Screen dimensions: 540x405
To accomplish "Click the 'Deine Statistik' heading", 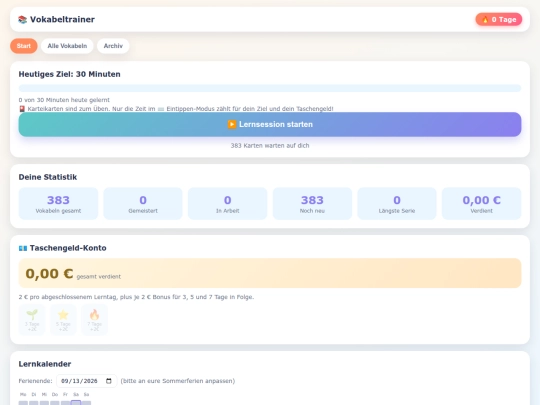I will tap(48, 177).
